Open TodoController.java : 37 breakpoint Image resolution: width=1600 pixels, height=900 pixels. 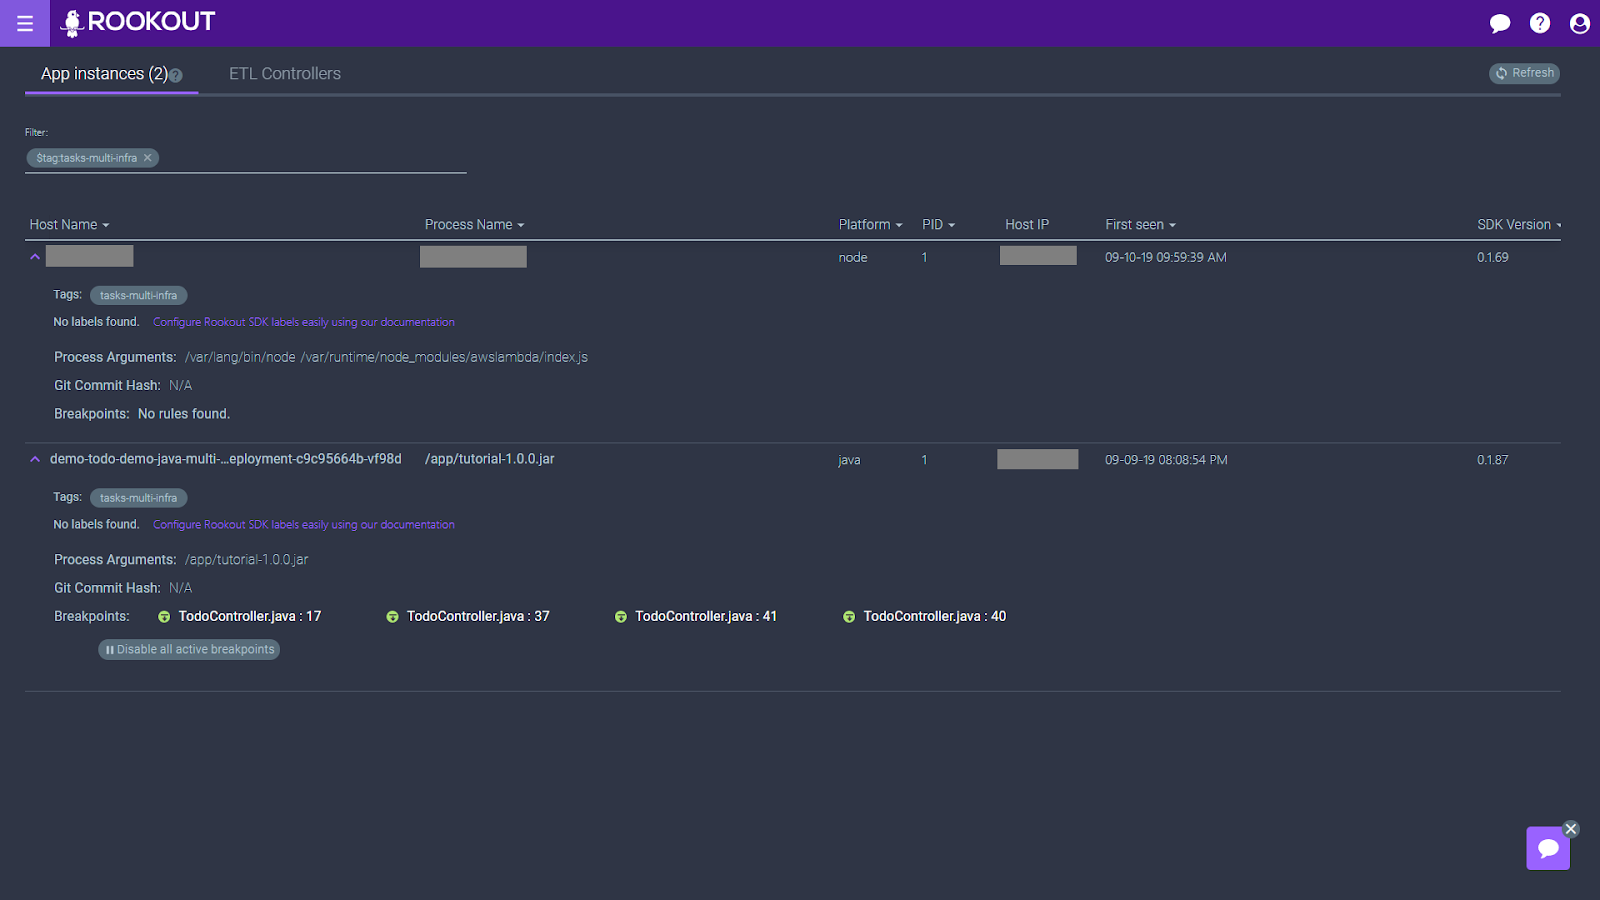tap(478, 616)
